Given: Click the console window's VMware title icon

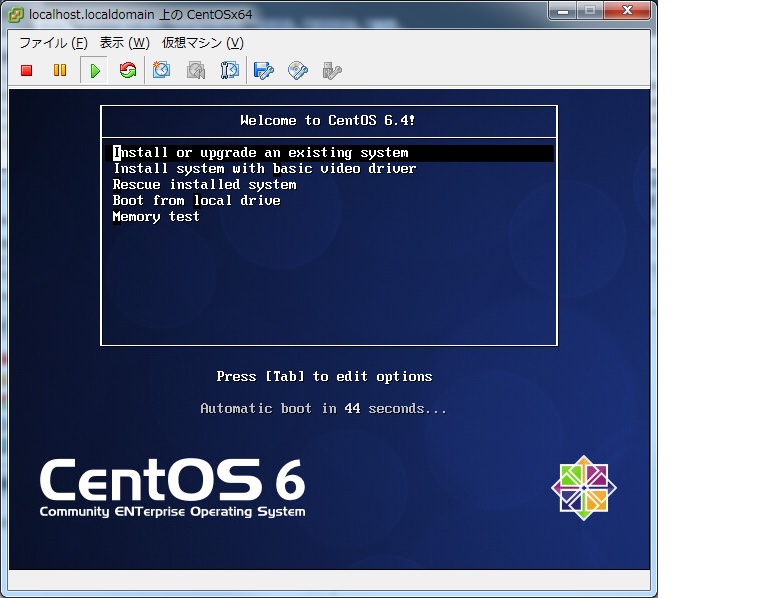Looking at the screenshot, I should 16,15.
